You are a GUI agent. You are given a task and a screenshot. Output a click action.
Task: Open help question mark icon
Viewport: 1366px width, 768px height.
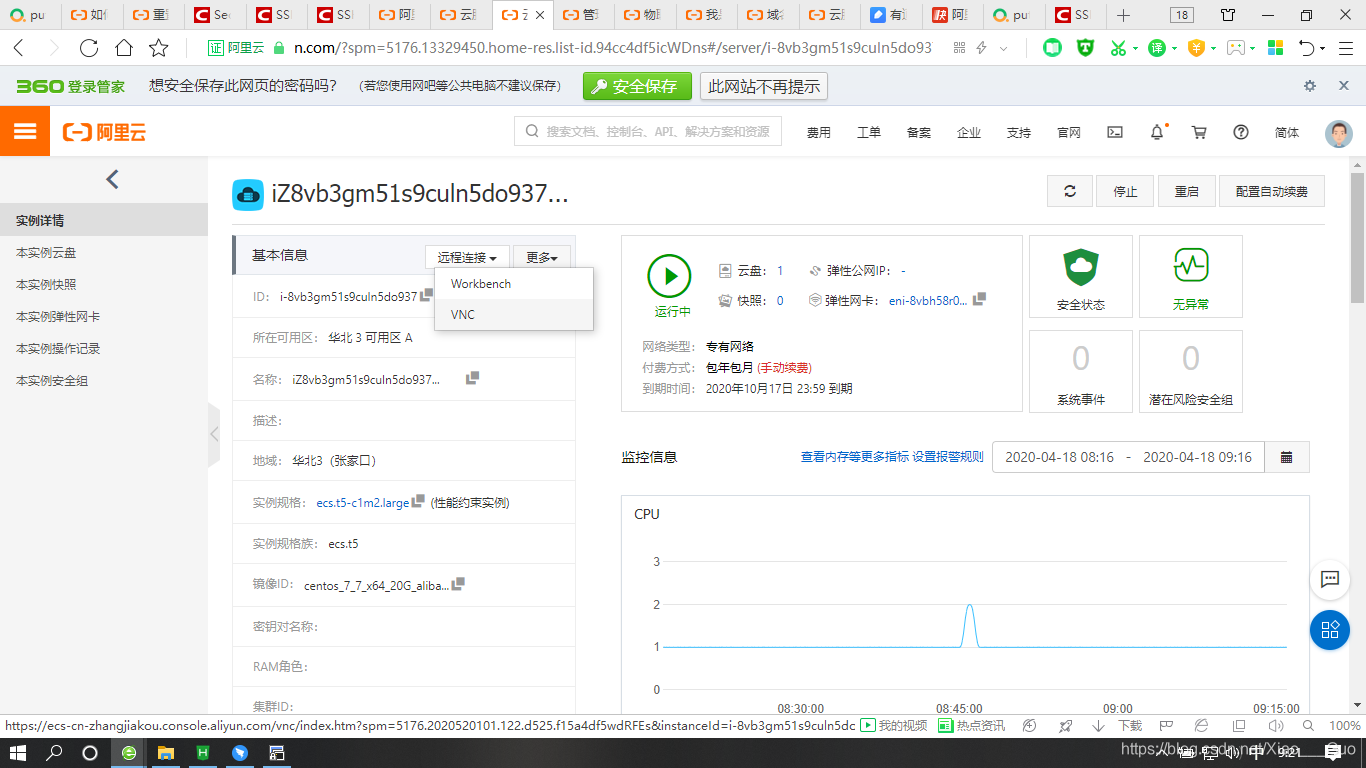1241,132
